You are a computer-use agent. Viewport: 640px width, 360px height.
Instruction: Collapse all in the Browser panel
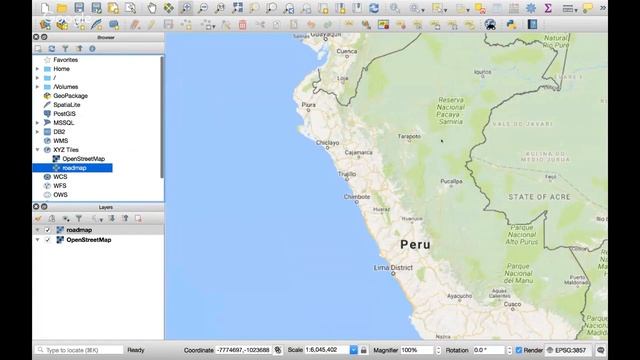click(79, 49)
